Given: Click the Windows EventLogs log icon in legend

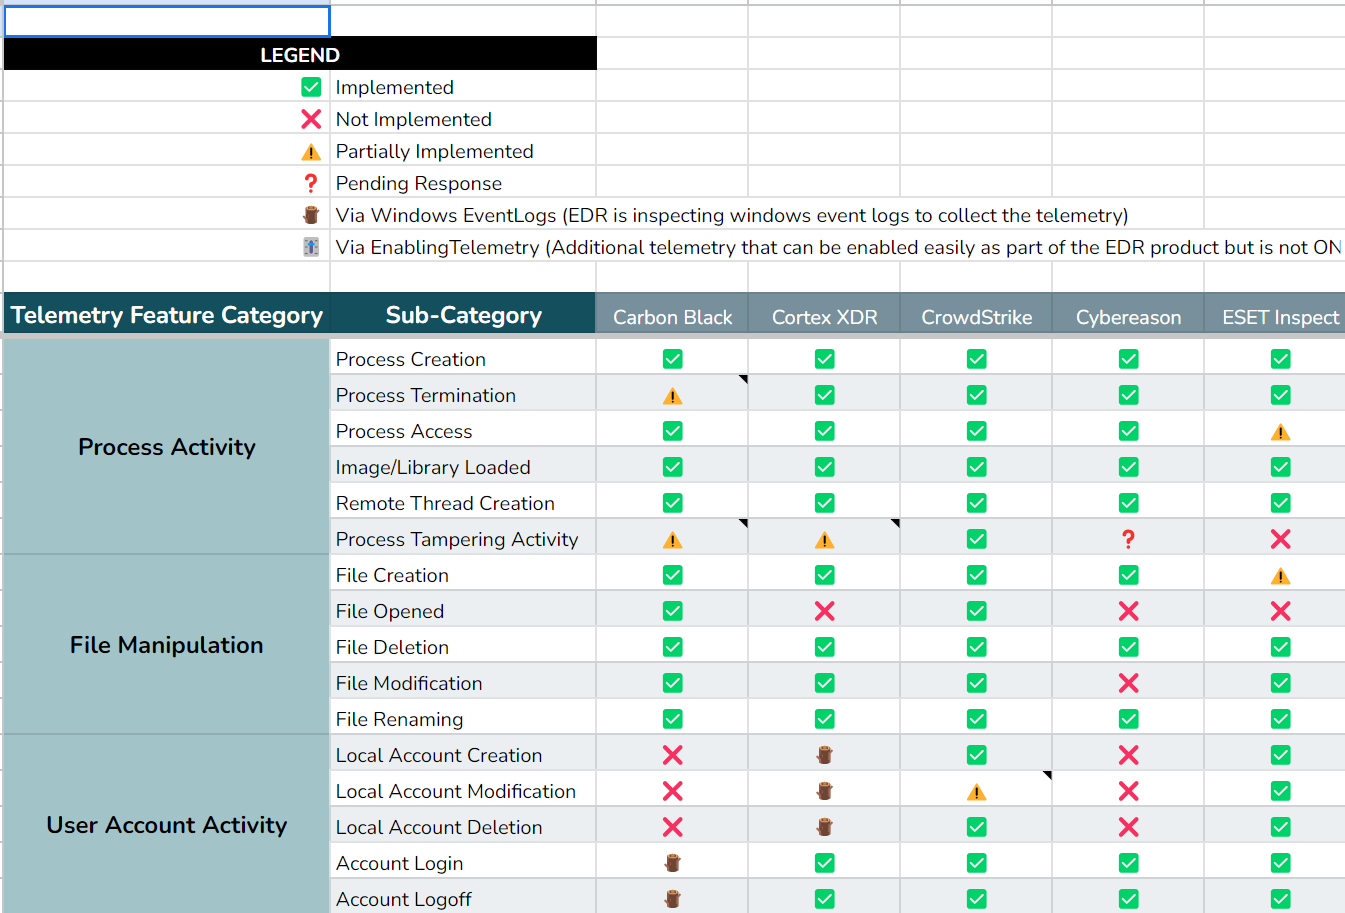Looking at the screenshot, I should pyautogui.click(x=311, y=215).
